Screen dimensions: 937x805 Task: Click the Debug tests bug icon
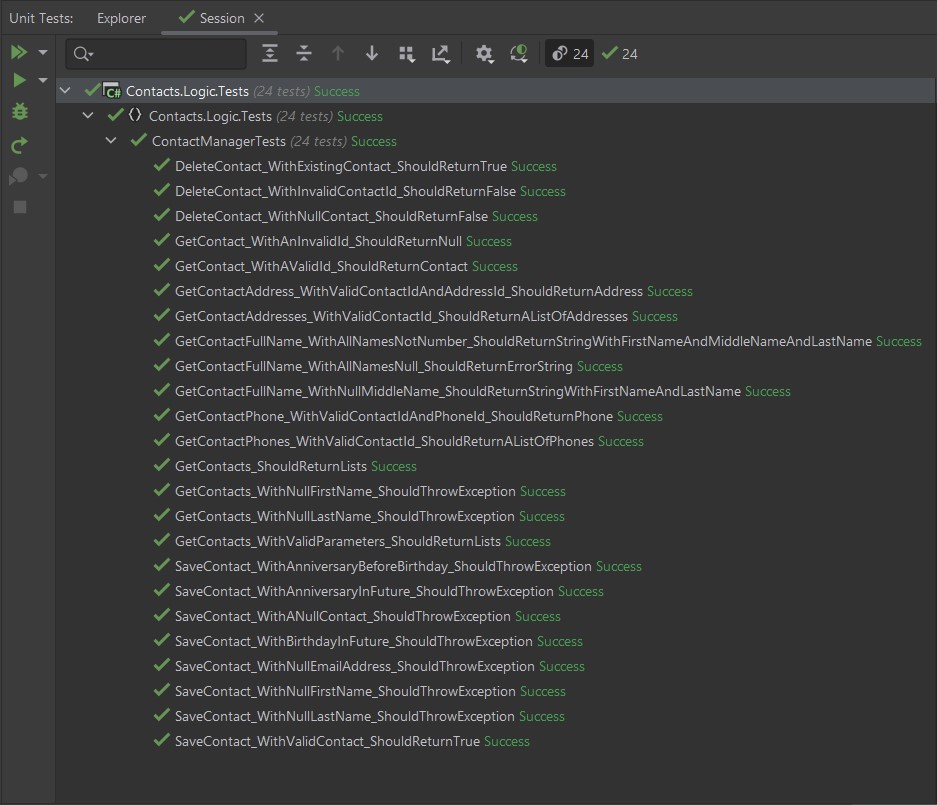click(x=19, y=112)
